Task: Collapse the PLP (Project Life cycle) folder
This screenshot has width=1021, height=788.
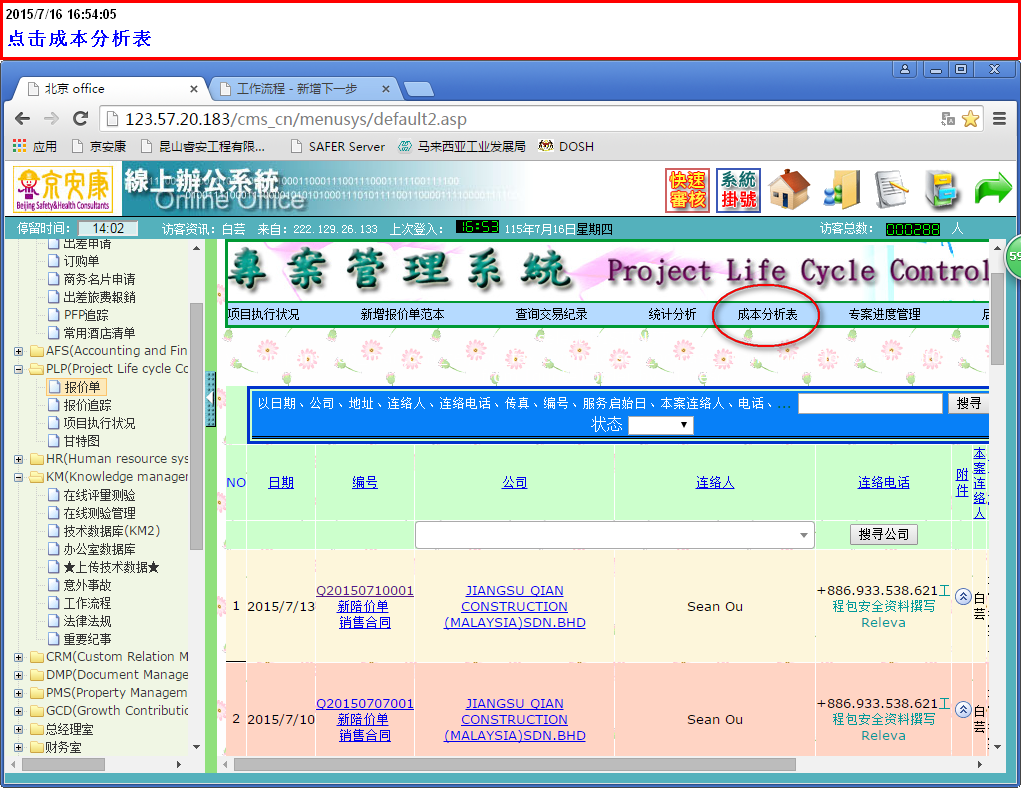Action: pos(19,369)
